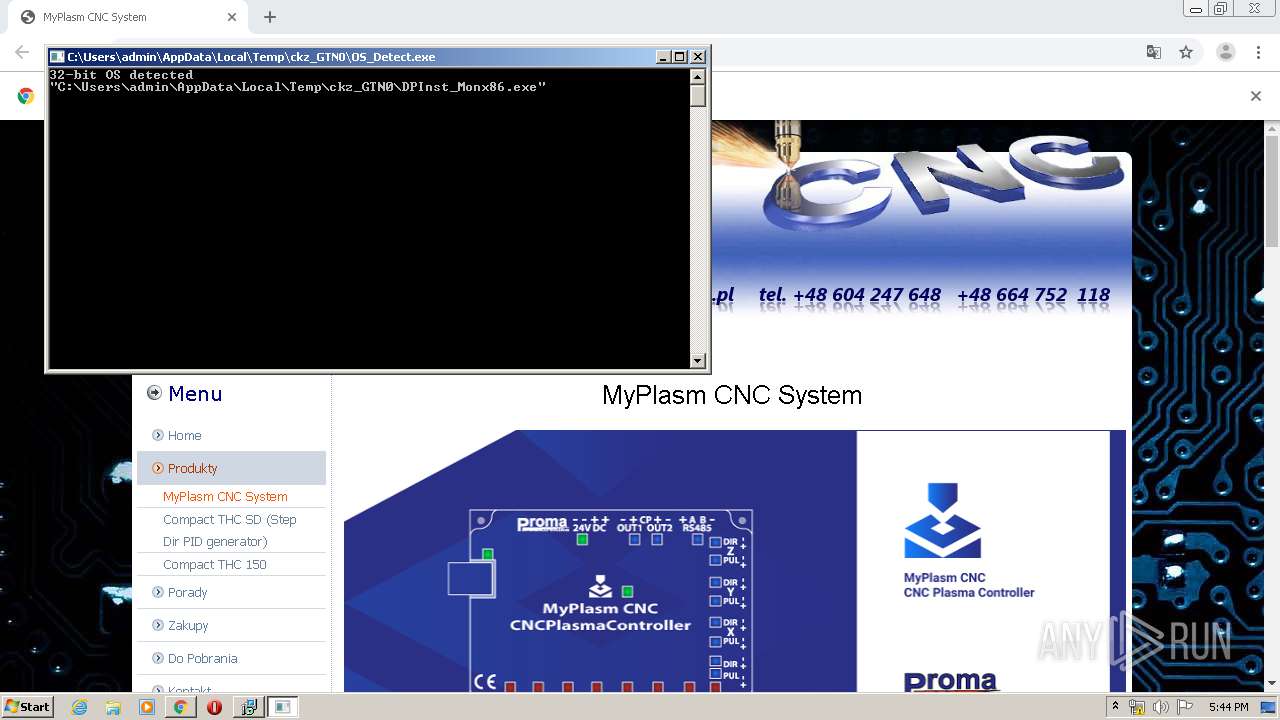Click the MyPlasm CNC System page heading
This screenshot has height=720, width=1280.
732,395
